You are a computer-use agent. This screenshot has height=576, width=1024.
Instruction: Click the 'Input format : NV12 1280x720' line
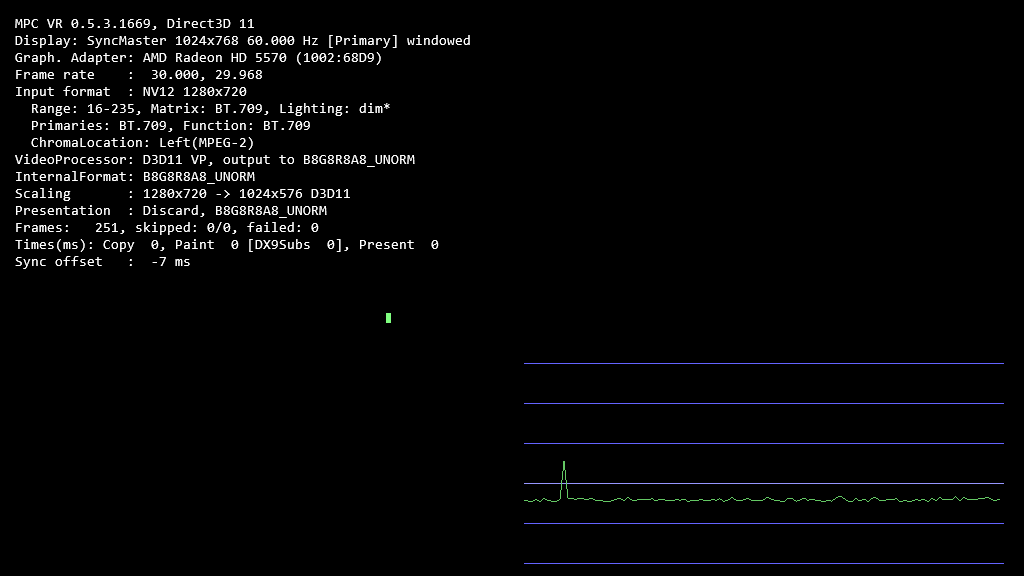[131, 92]
